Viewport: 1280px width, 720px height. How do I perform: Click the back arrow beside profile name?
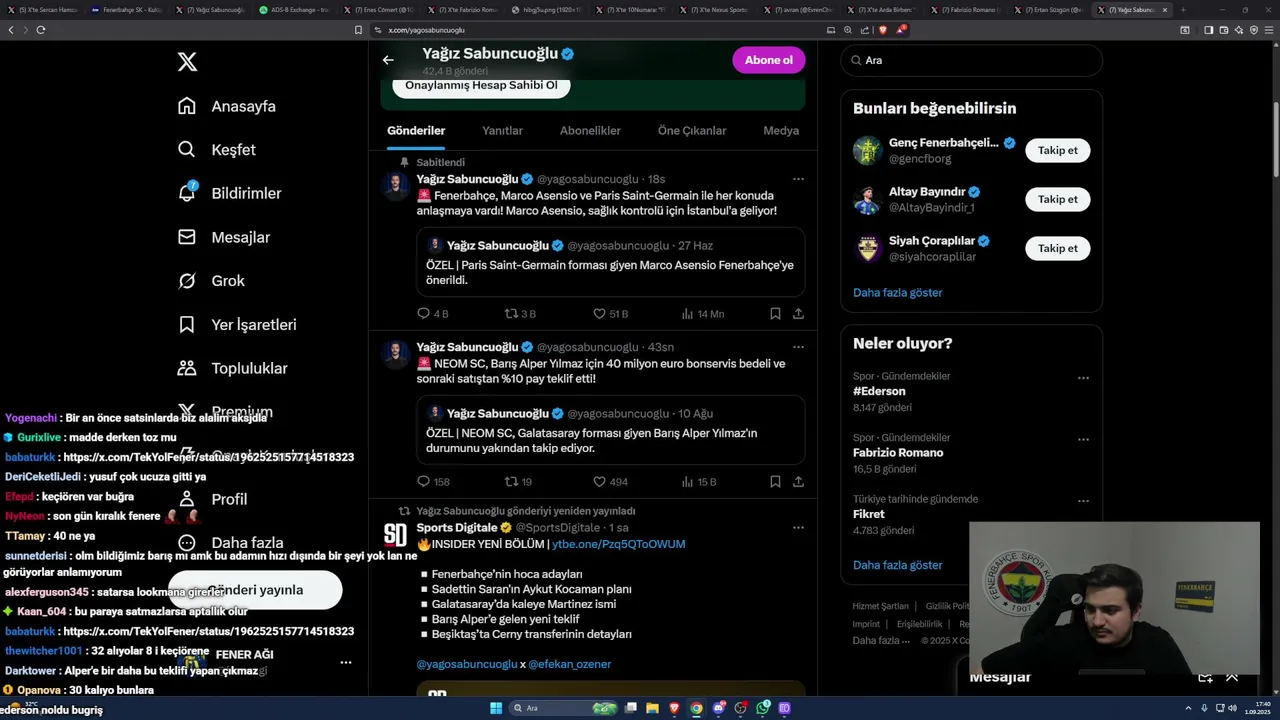click(x=388, y=60)
